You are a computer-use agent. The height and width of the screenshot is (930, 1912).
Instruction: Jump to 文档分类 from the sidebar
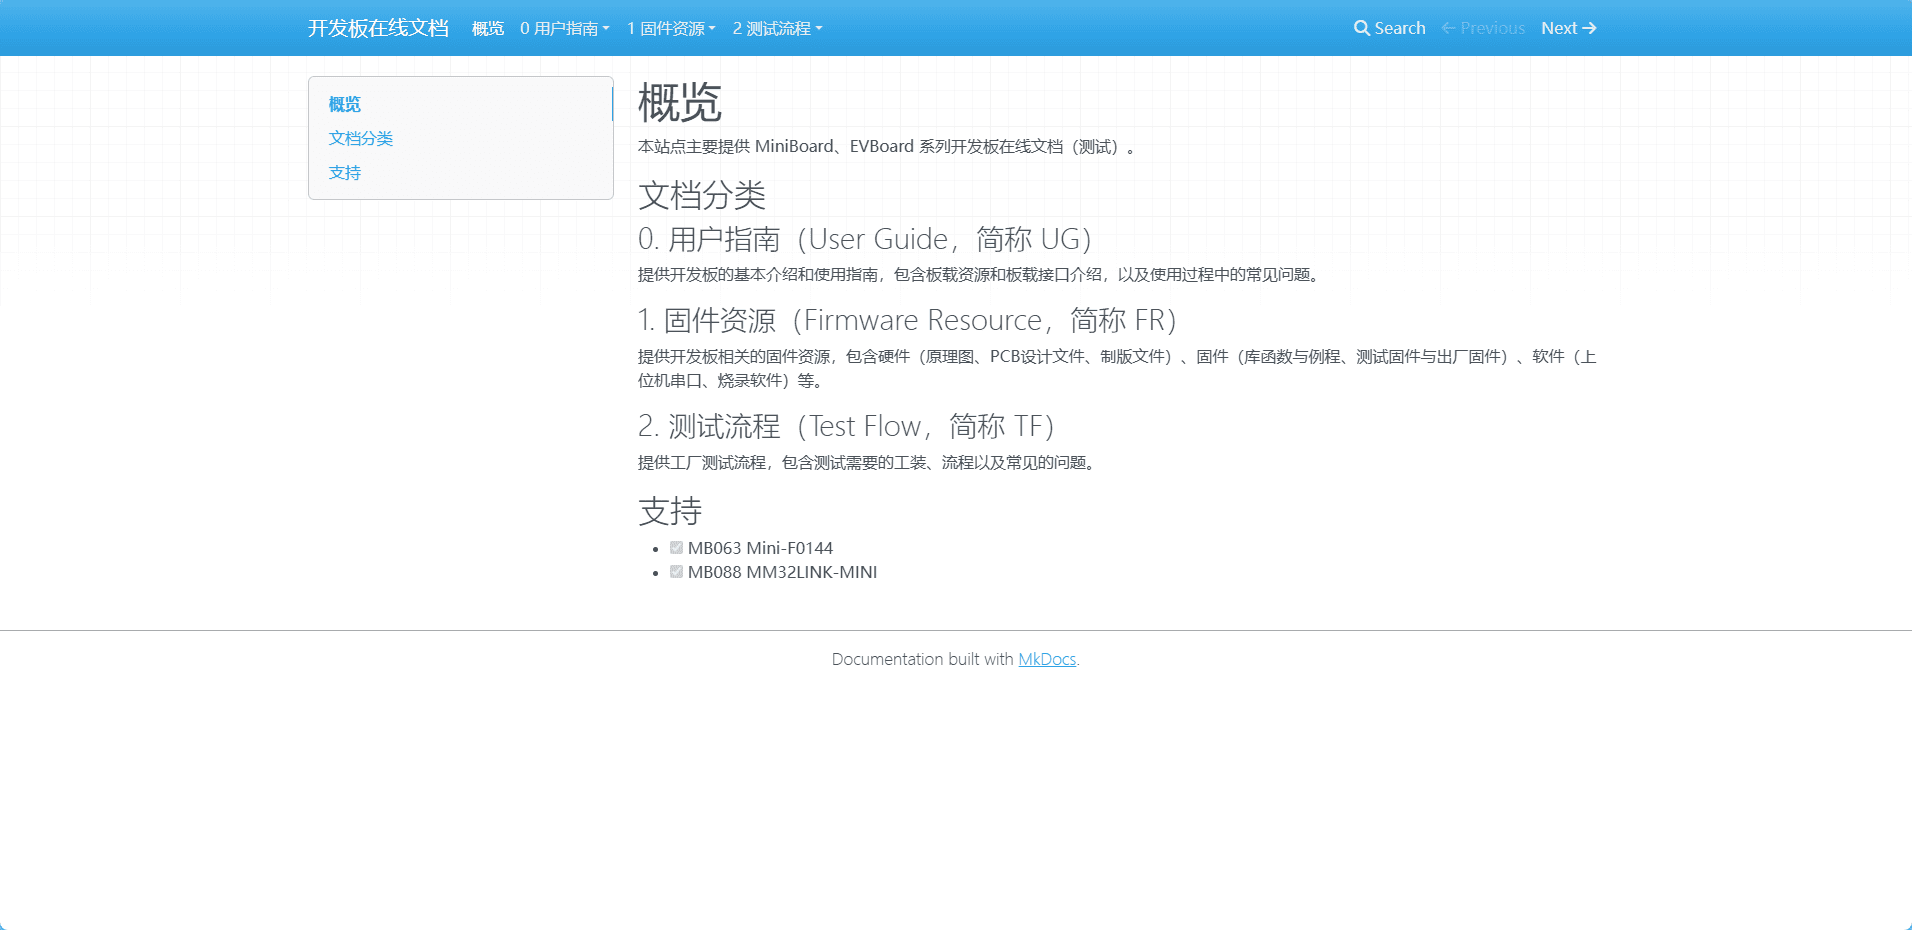click(361, 138)
